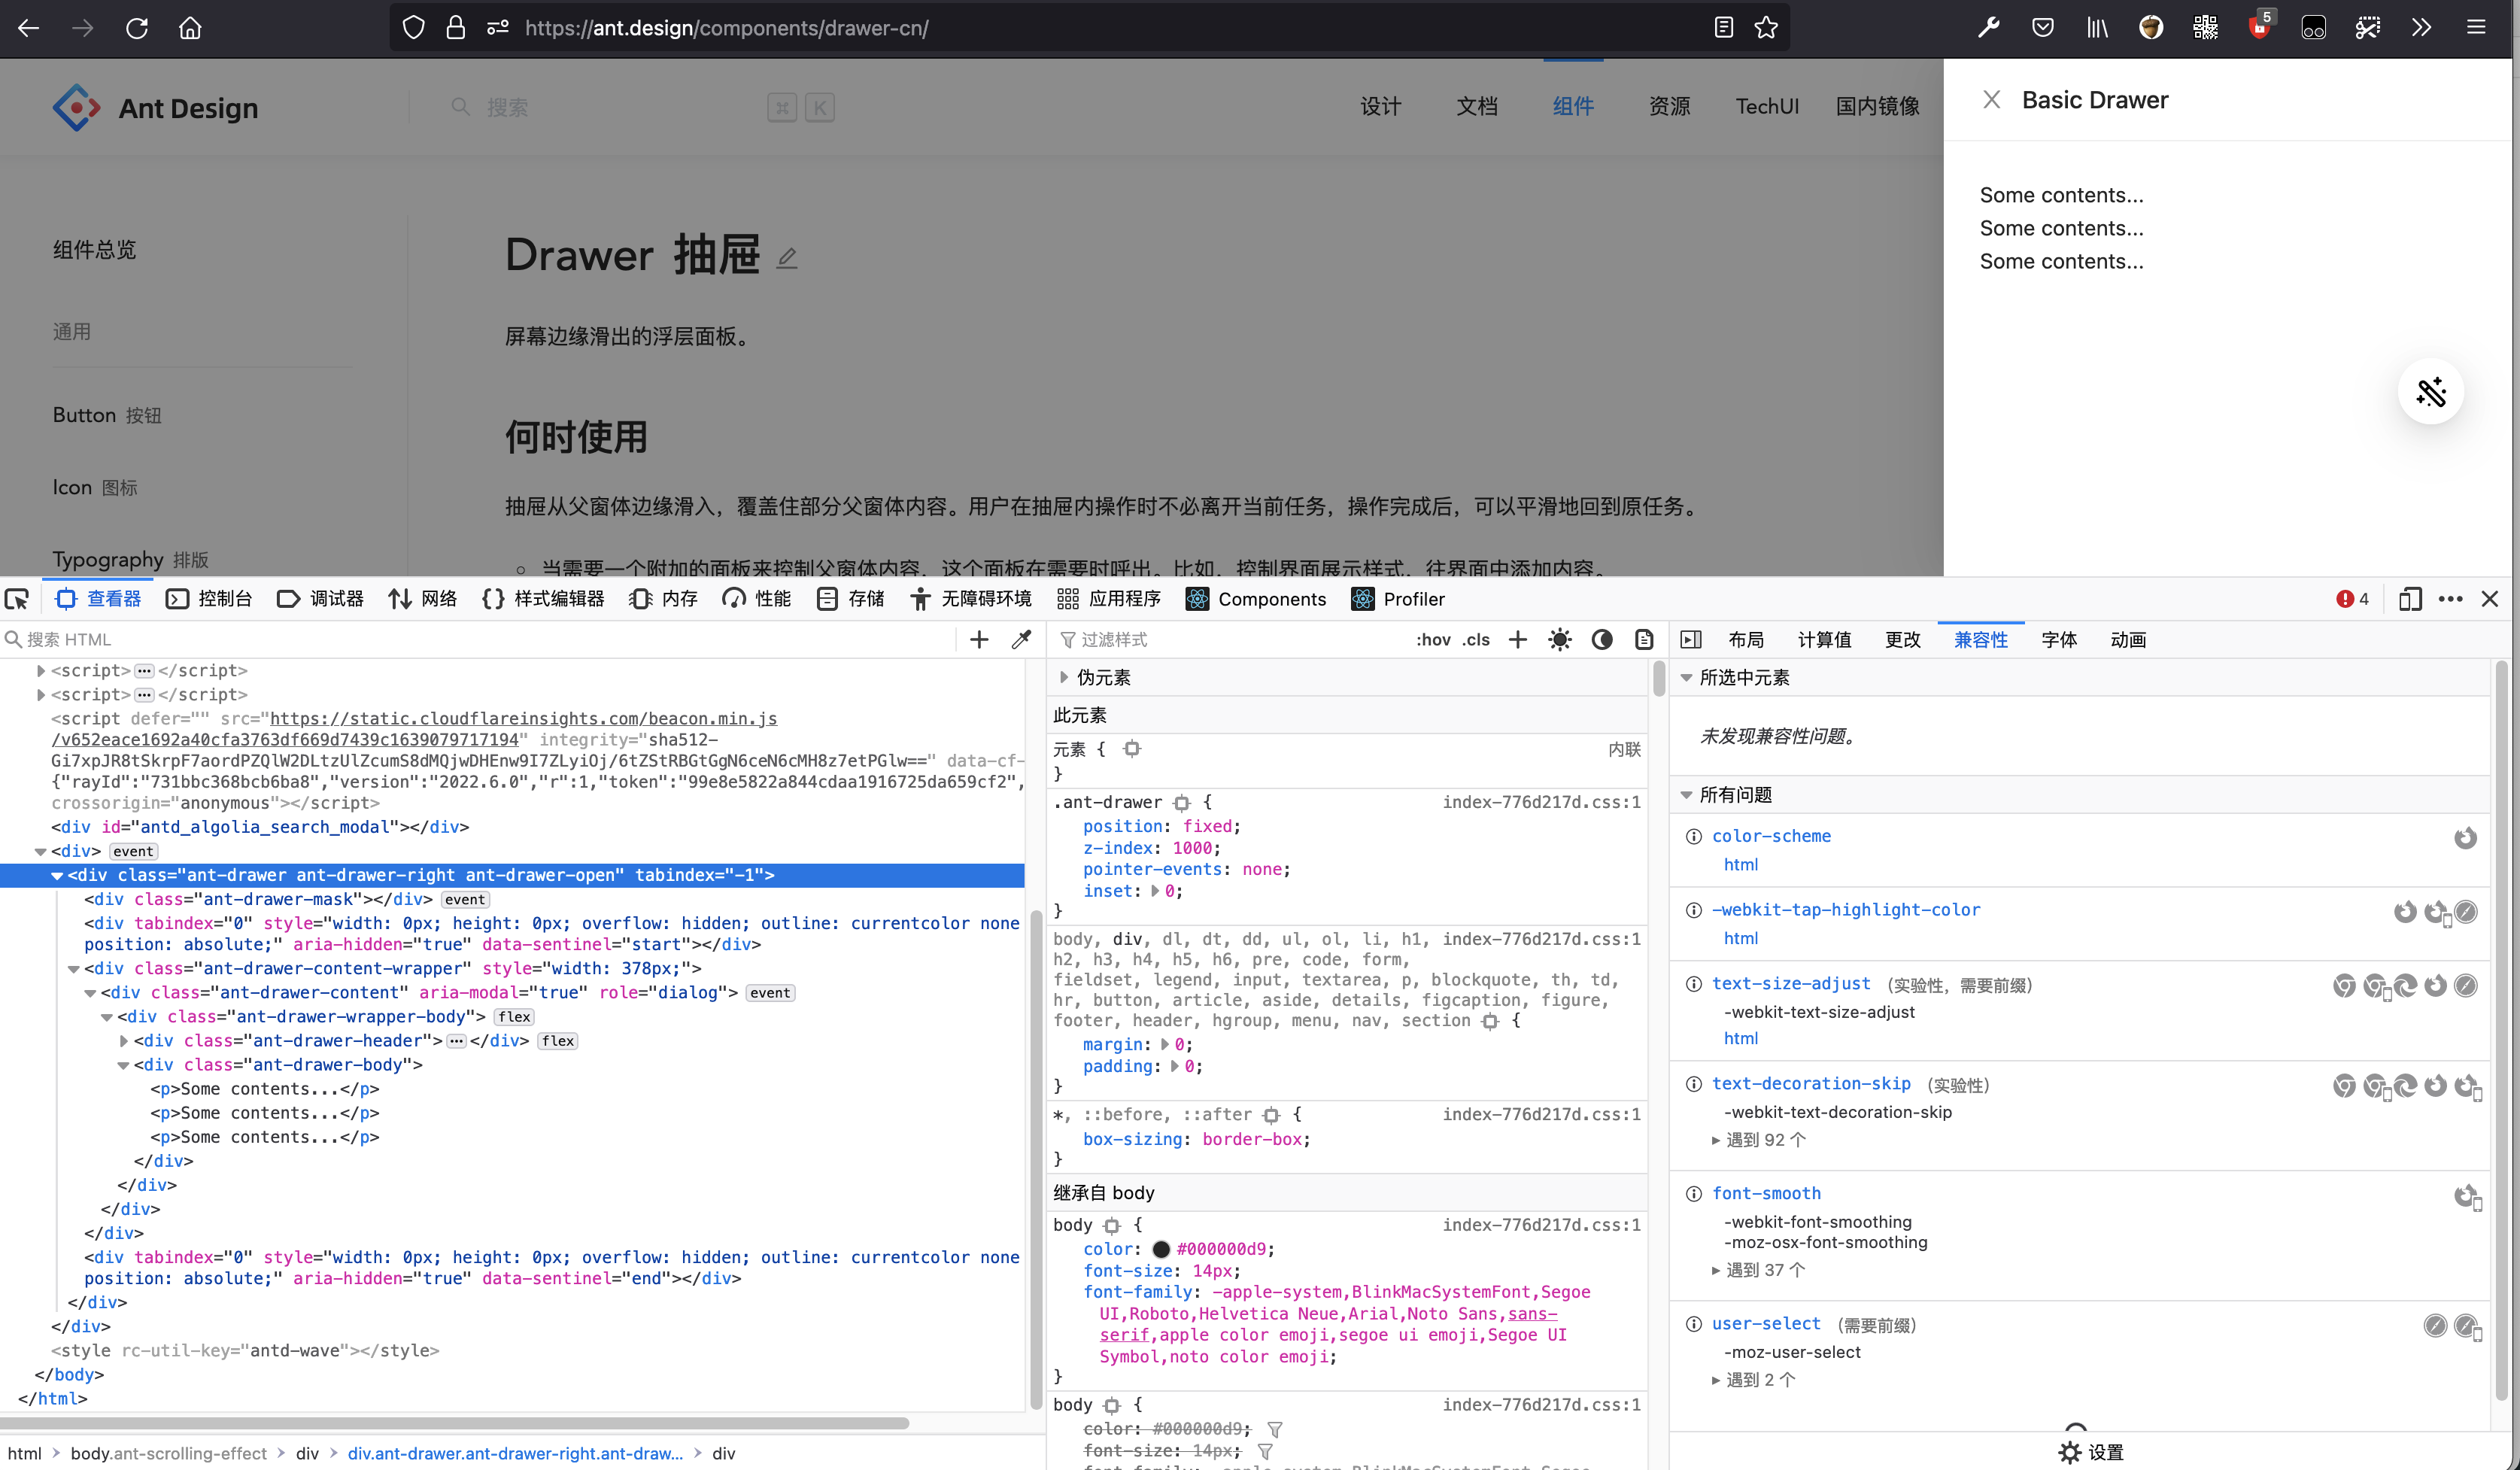Toggle the :hov pseudo-class panel
This screenshot has width=2520, height=1470.
[1432, 639]
